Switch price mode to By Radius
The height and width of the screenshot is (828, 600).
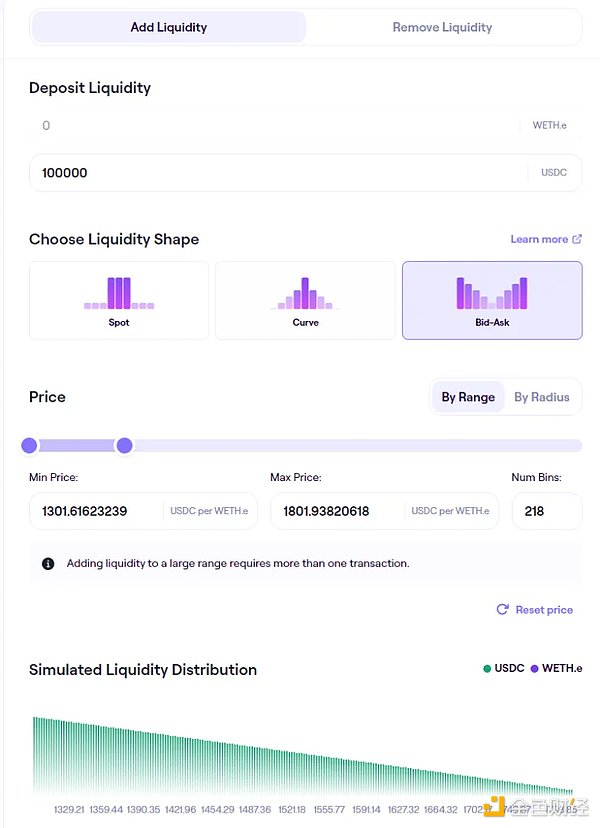[541, 397]
